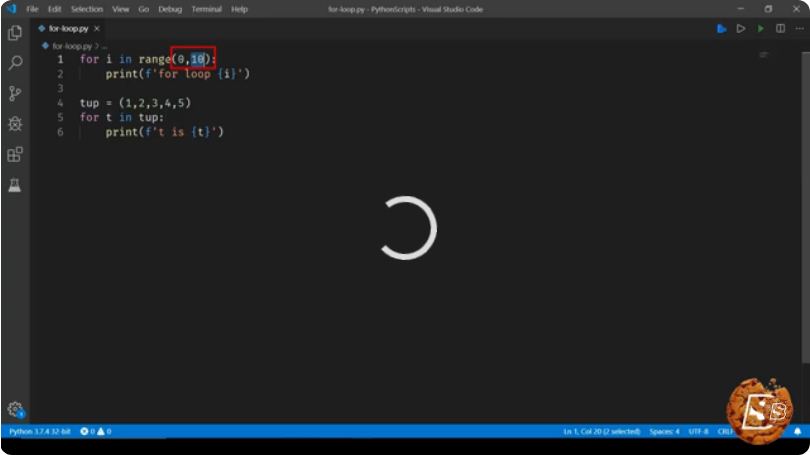Screen dimensions: 810x455
Task: Open the Test flask icon view
Action: tap(14, 185)
